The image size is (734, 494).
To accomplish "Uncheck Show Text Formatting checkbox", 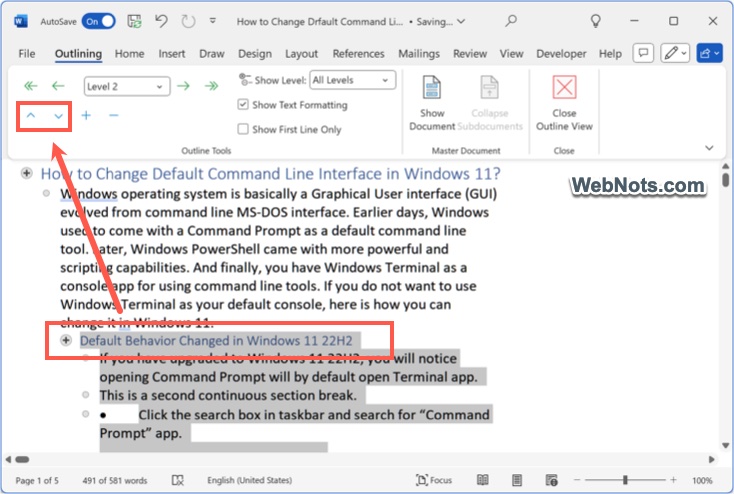I will click(x=242, y=104).
